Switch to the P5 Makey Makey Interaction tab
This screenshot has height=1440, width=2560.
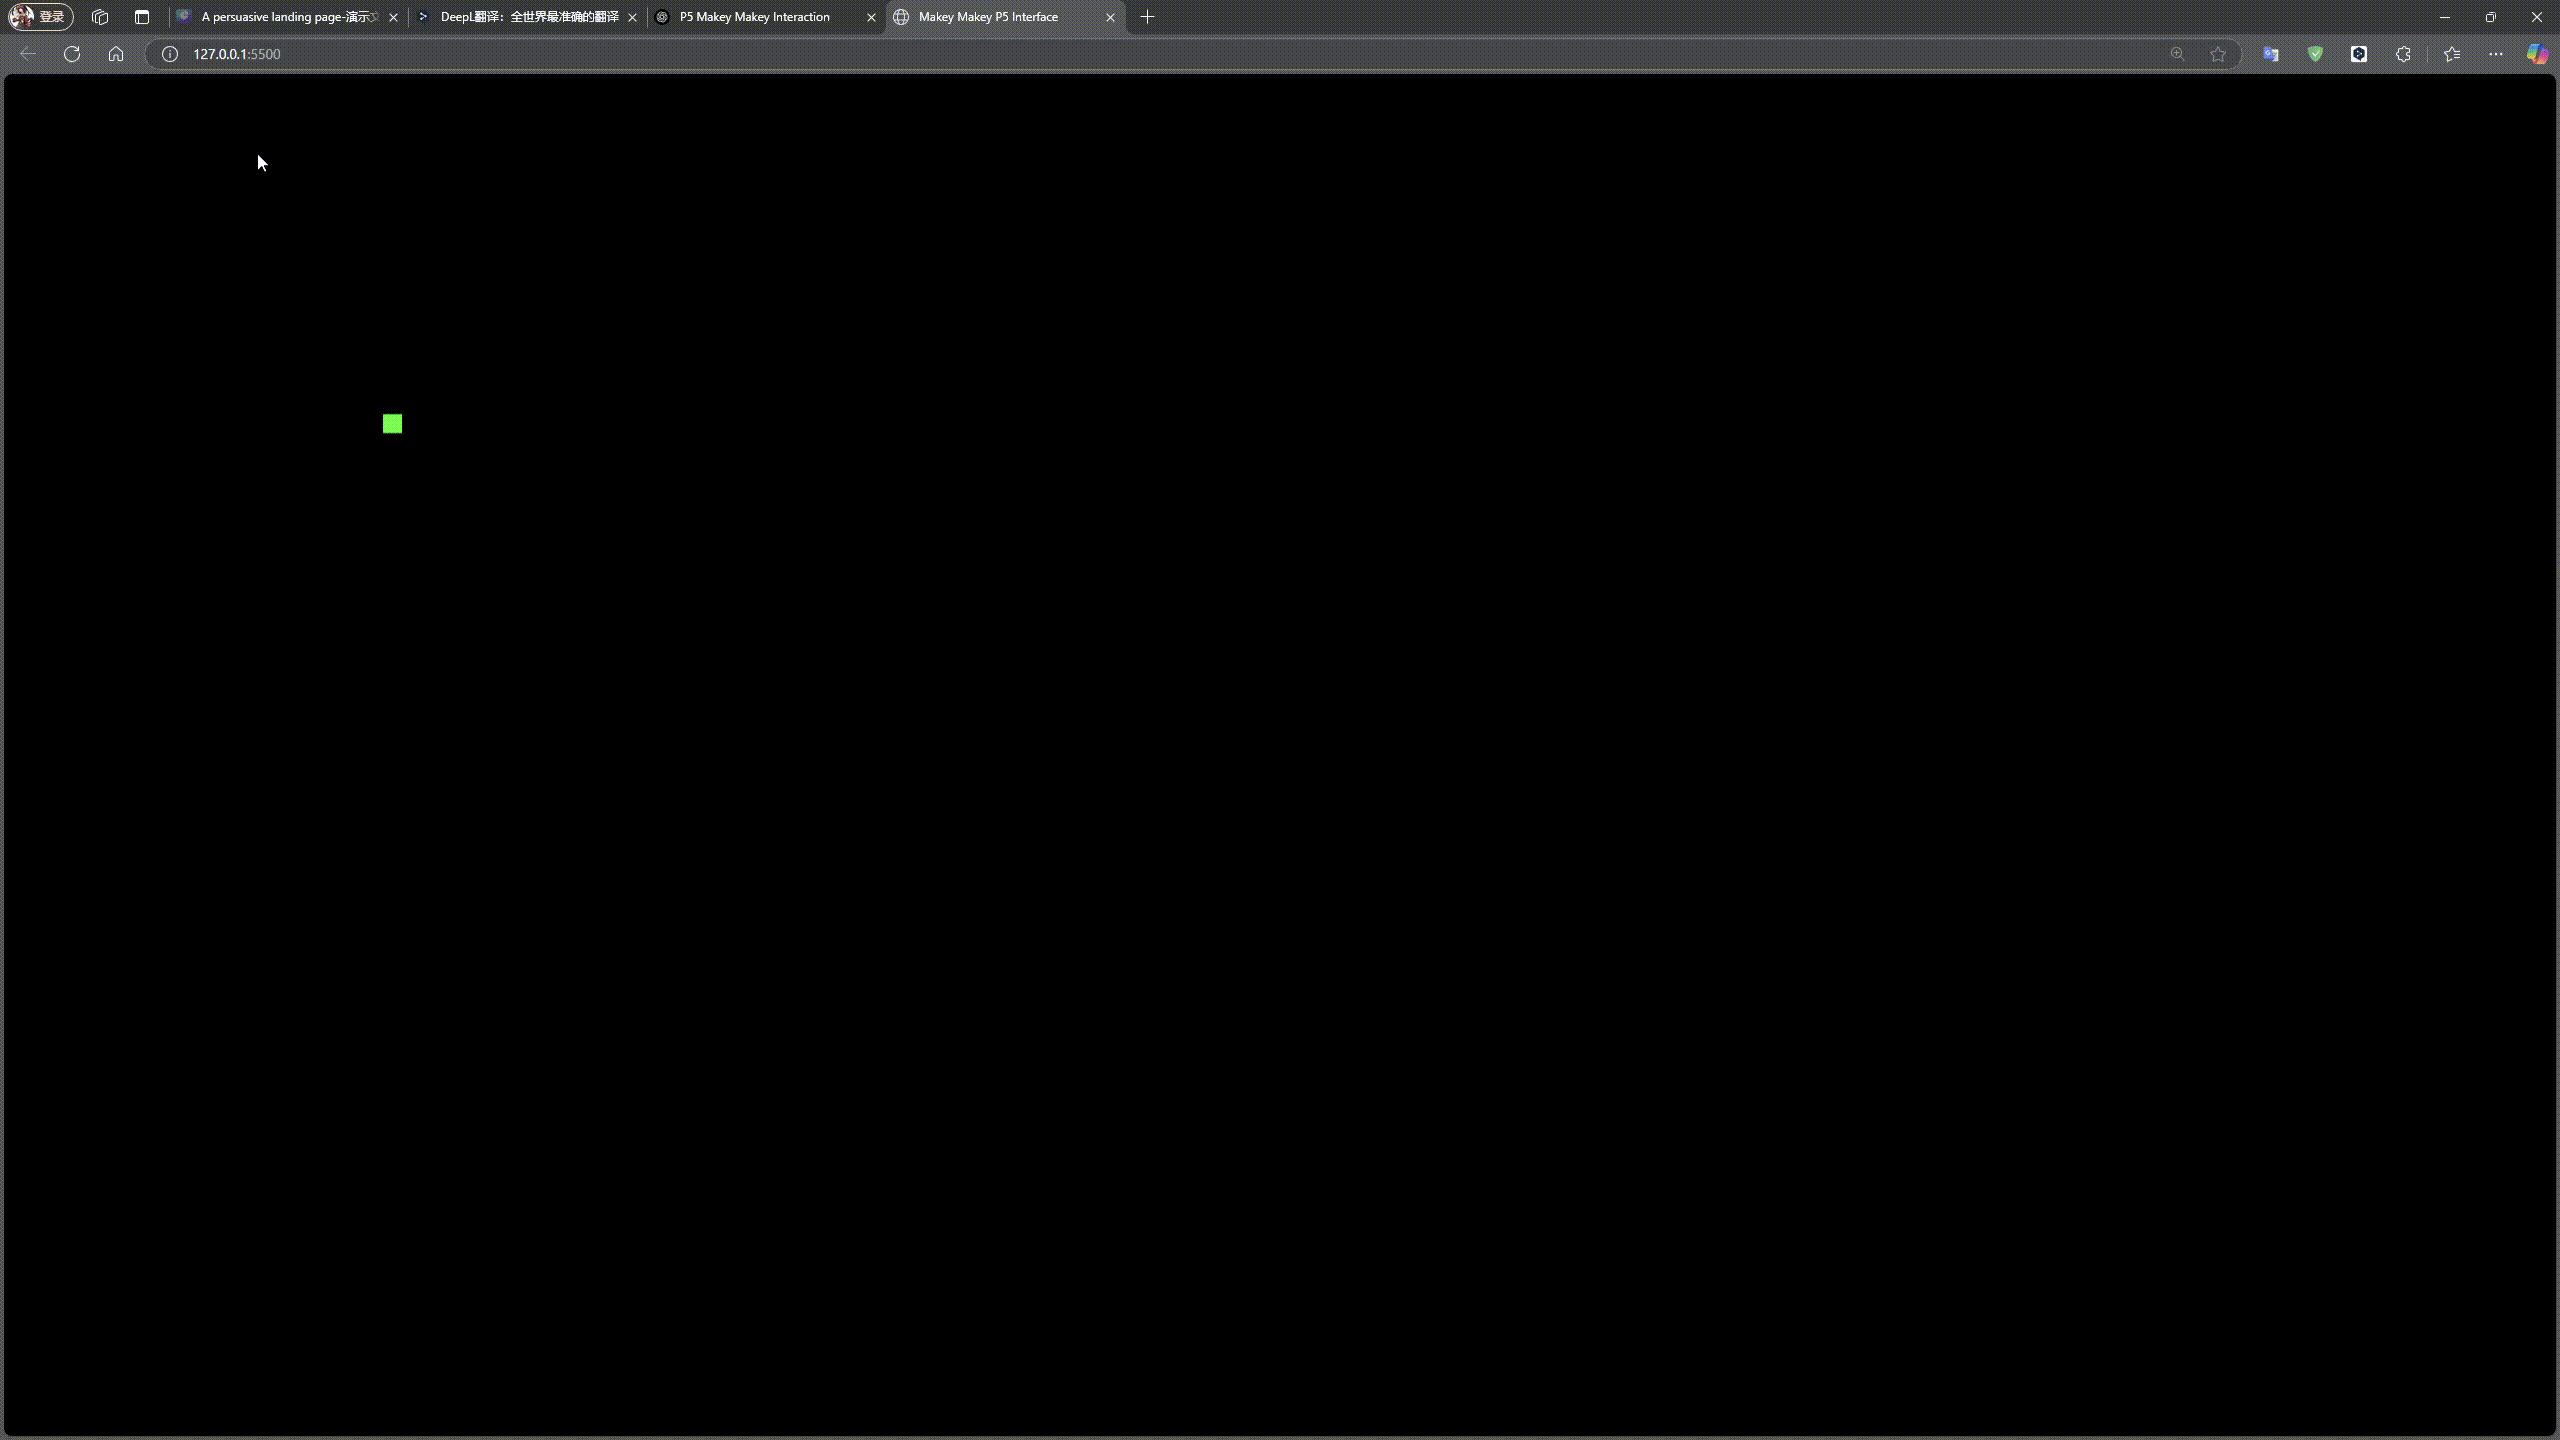(754, 17)
